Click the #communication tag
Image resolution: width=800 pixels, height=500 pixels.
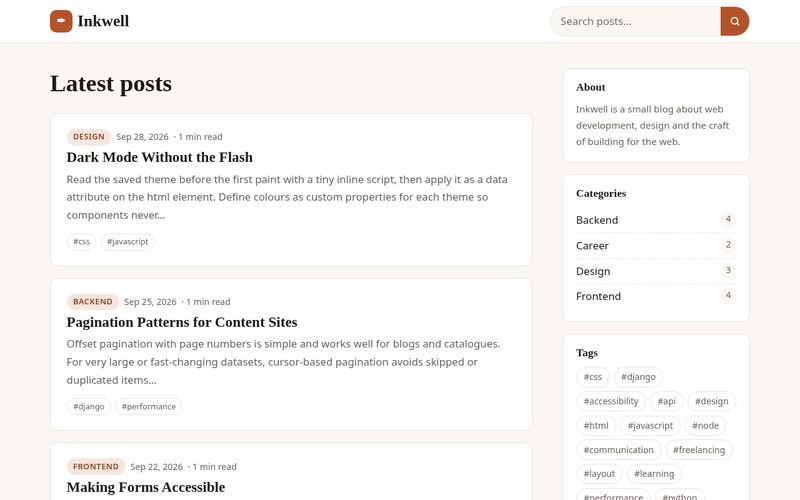pyautogui.click(x=619, y=449)
